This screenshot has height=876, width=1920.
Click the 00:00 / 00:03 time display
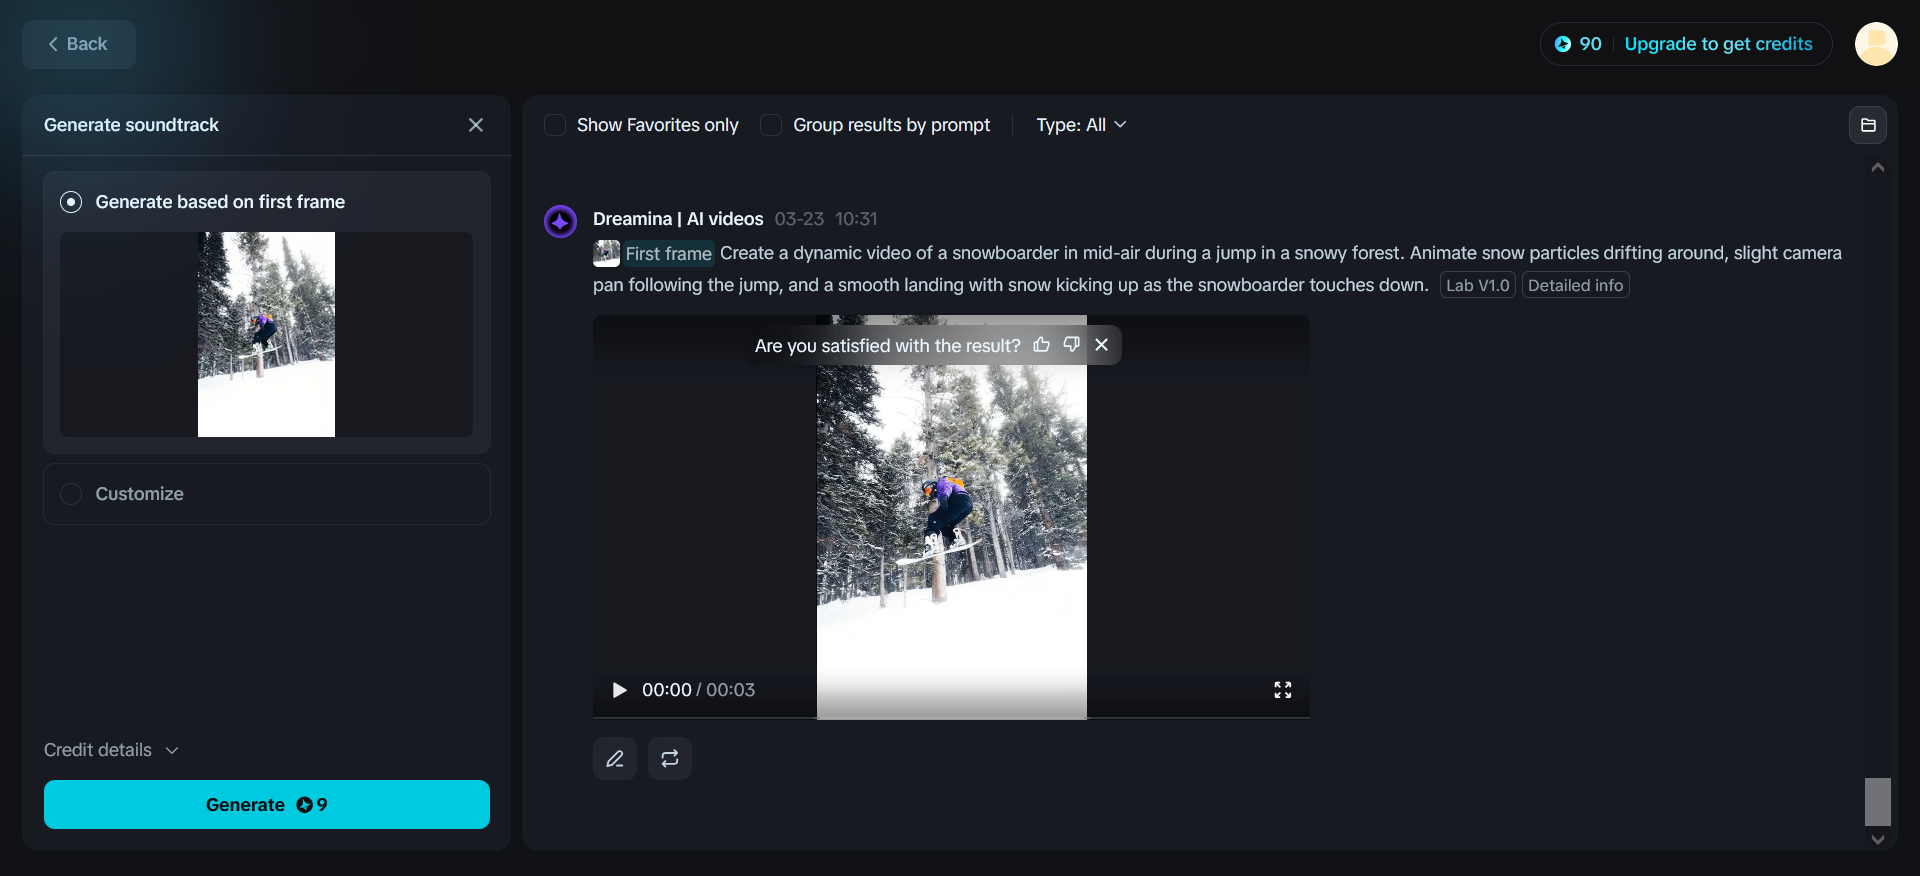pos(698,690)
